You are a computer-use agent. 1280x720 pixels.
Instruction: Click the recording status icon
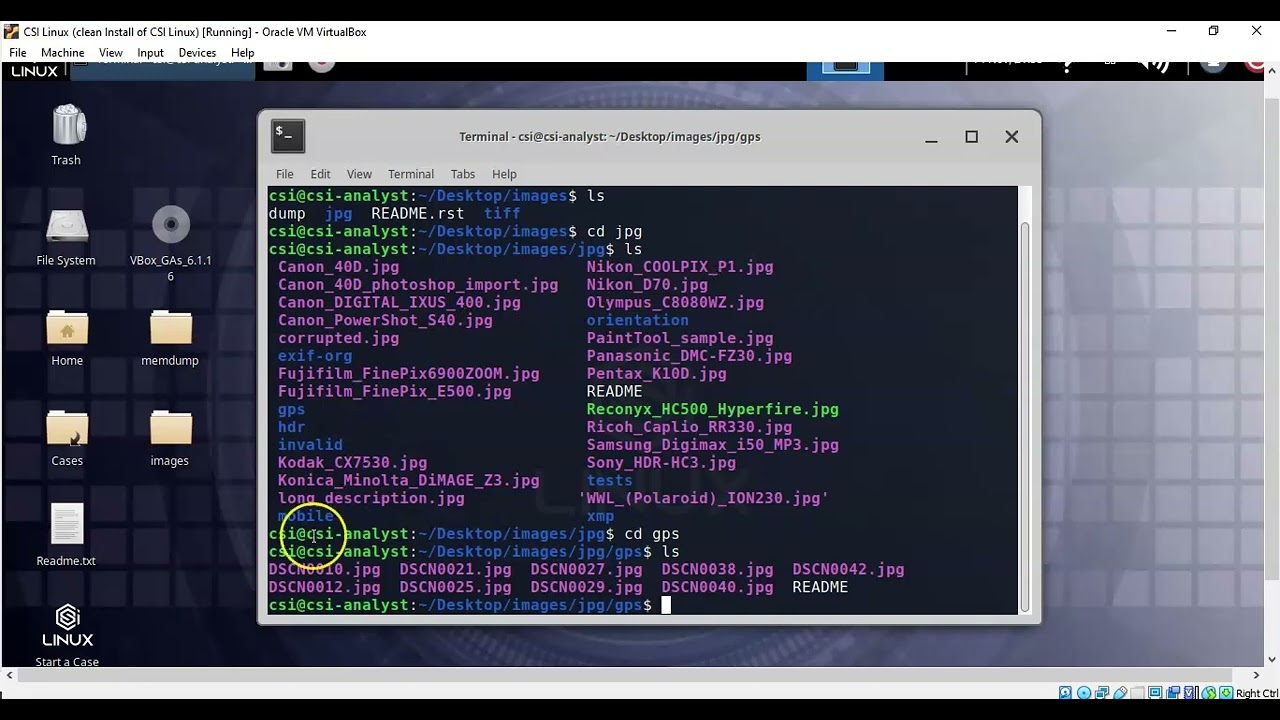click(1173, 693)
